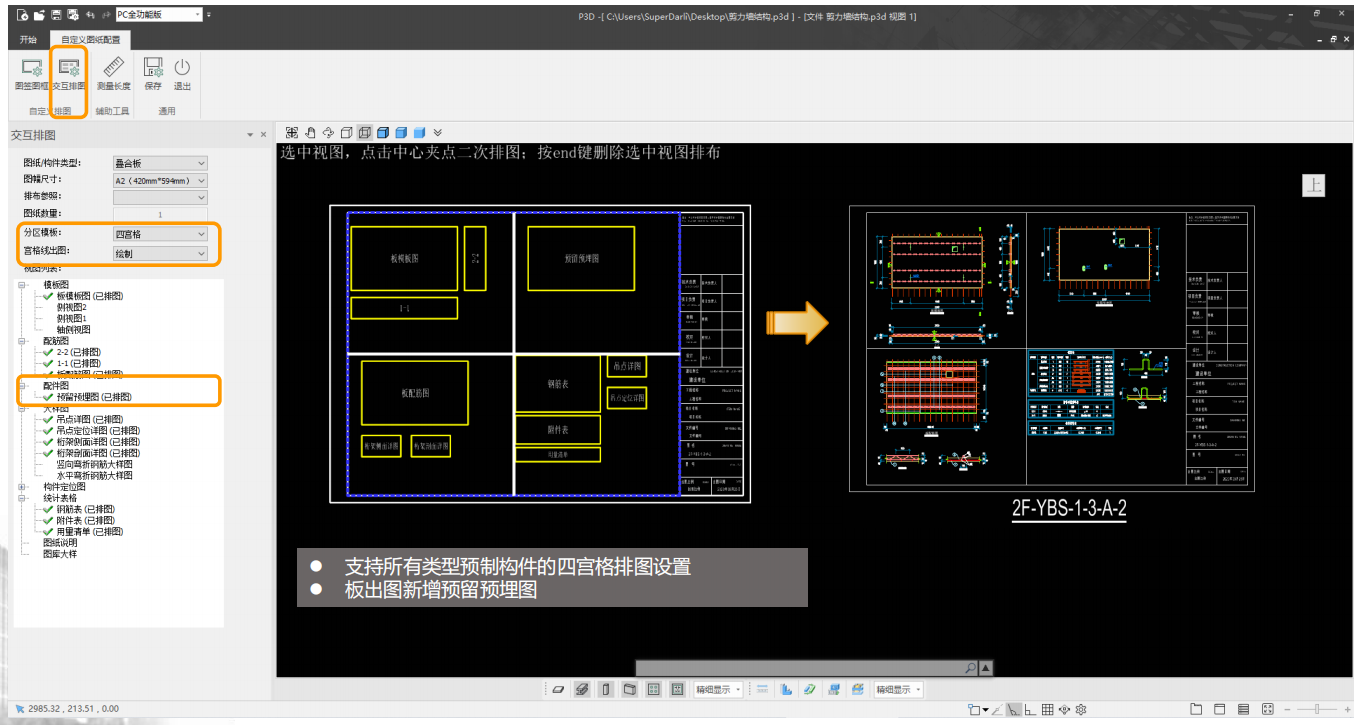1362x725 pixels.
Task: Open the 图幅尺寸 dropdown showing A2
Action: 160,181
